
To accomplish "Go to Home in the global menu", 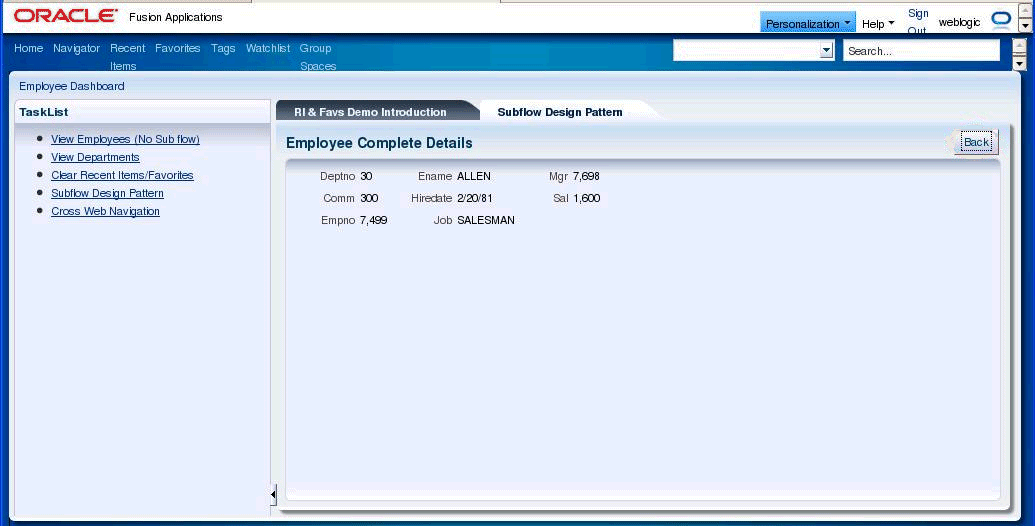I will click(x=28, y=48).
